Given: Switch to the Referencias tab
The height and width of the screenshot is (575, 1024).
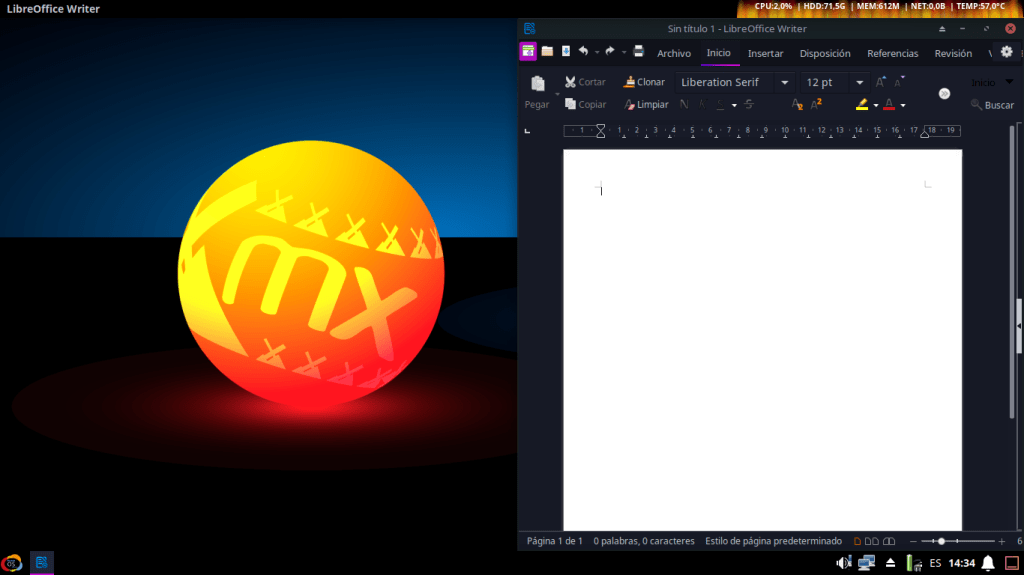Looking at the screenshot, I should click(892, 53).
